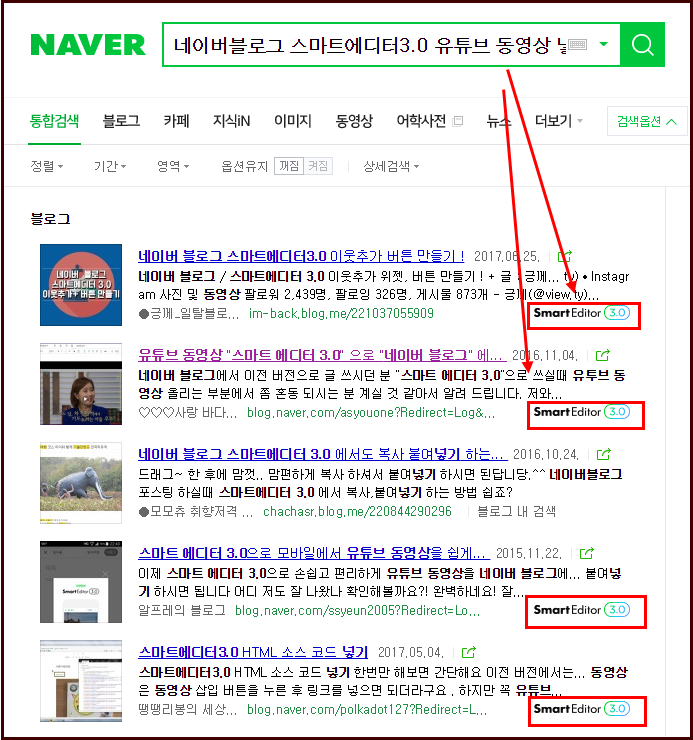Collapse the 검색옵션 panel
Viewport: 693px width, 740px height.
click(647, 121)
